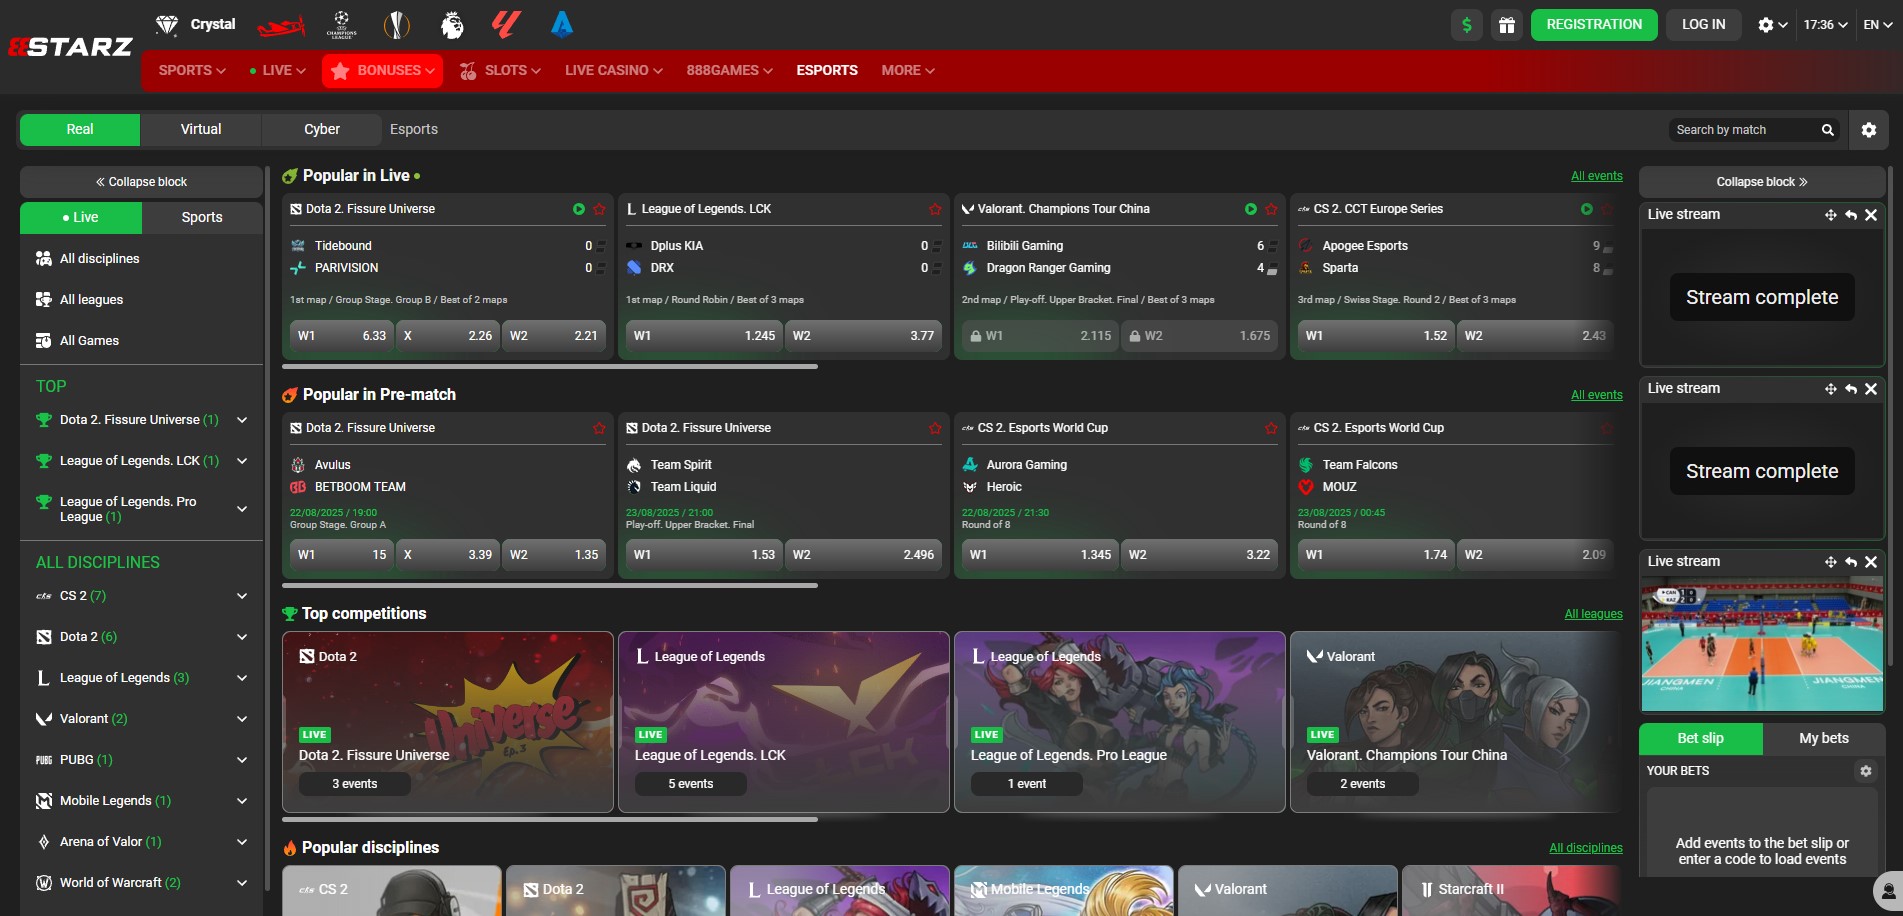1903x916 pixels.
Task: Switch to the Bet slip tab
Action: pyautogui.click(x=1700, y=739)
